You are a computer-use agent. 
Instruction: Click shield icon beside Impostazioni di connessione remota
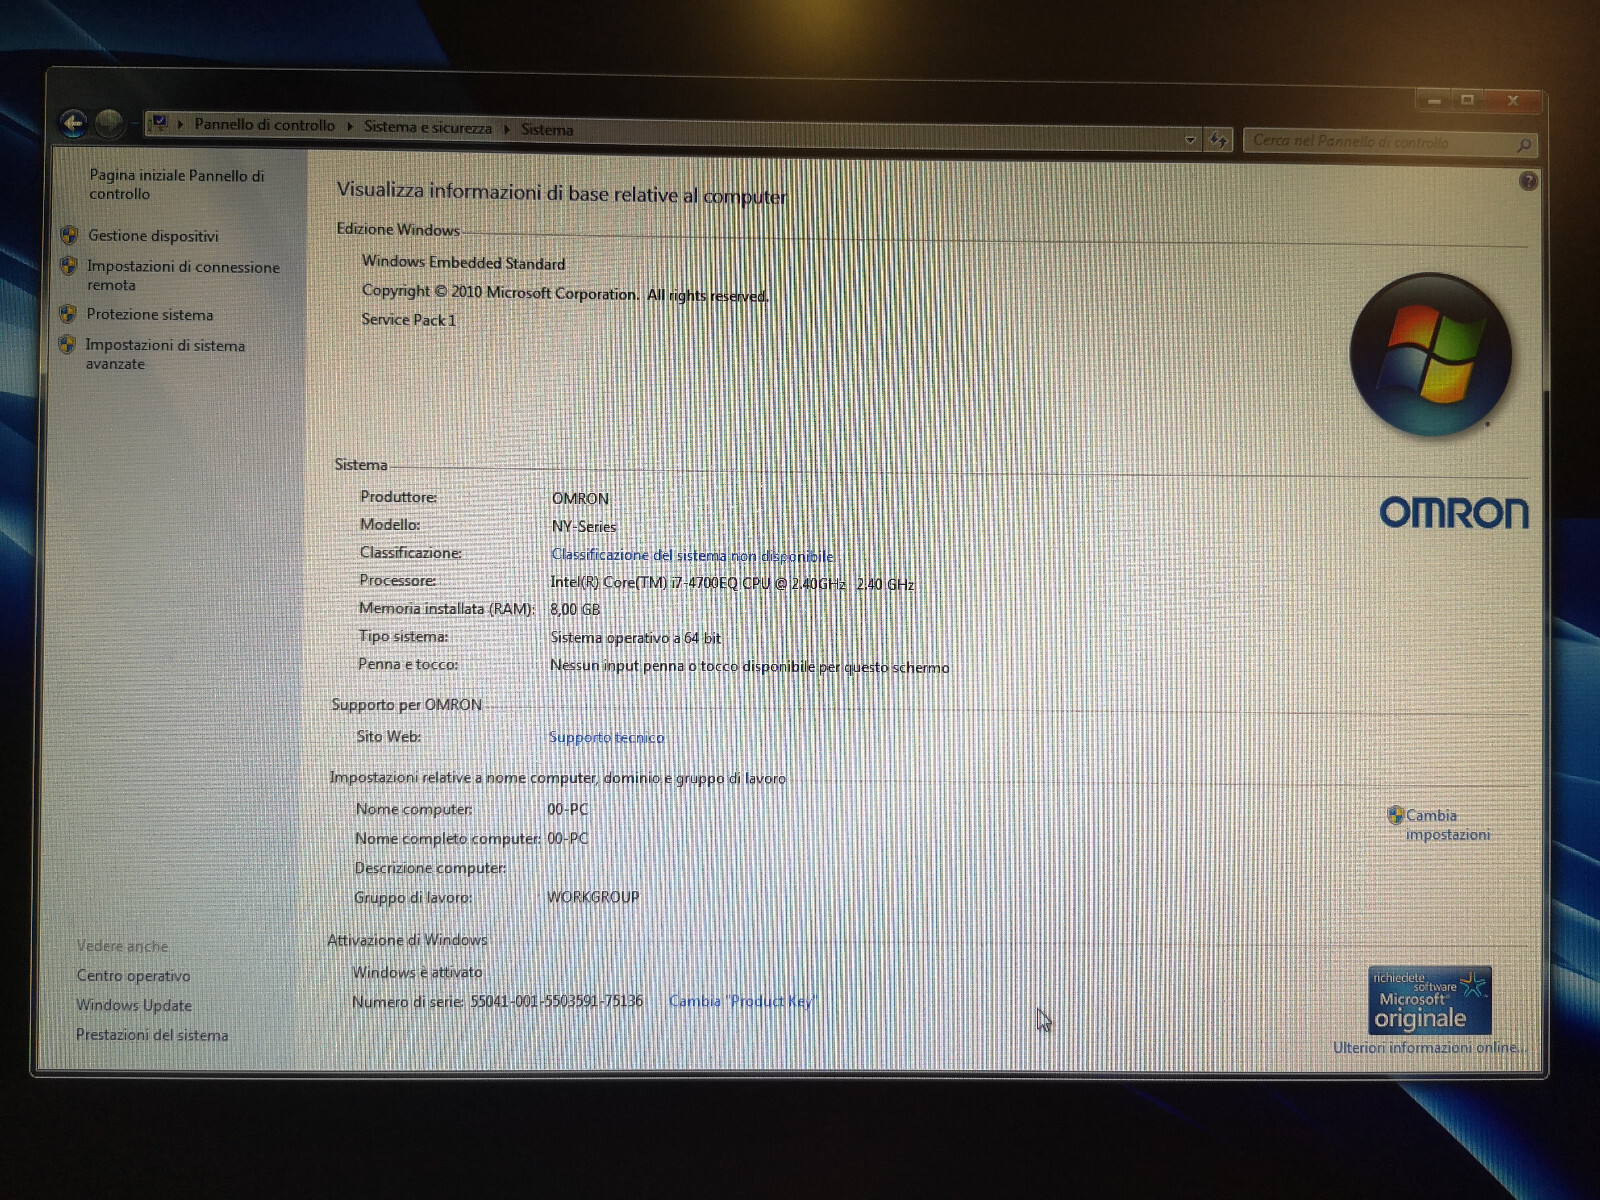click(x=68, y=266)
